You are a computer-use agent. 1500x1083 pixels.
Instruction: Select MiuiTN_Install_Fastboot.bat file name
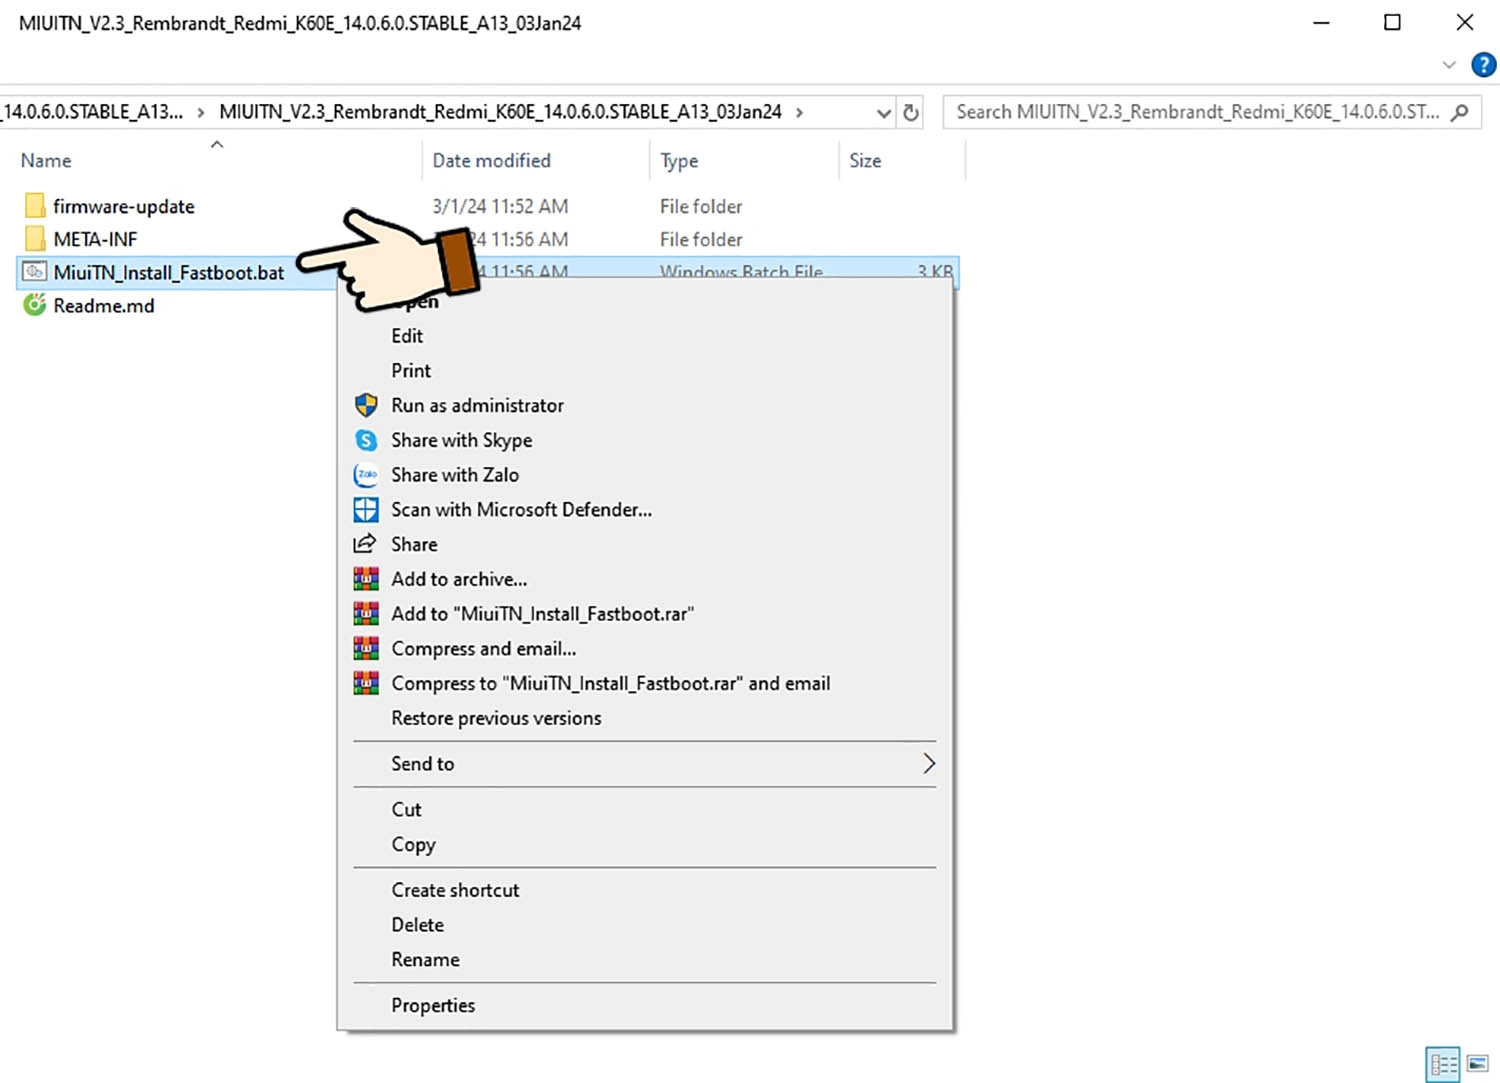169,273
